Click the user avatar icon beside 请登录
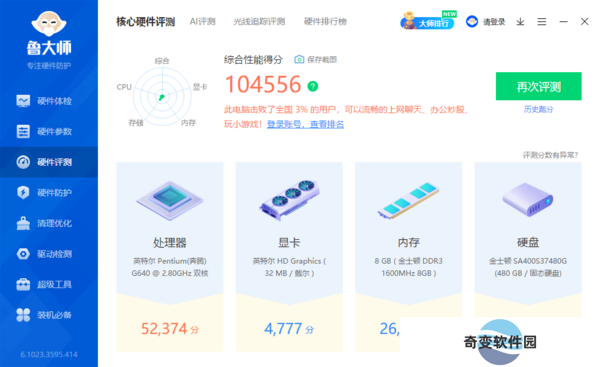 coord(472,21)
